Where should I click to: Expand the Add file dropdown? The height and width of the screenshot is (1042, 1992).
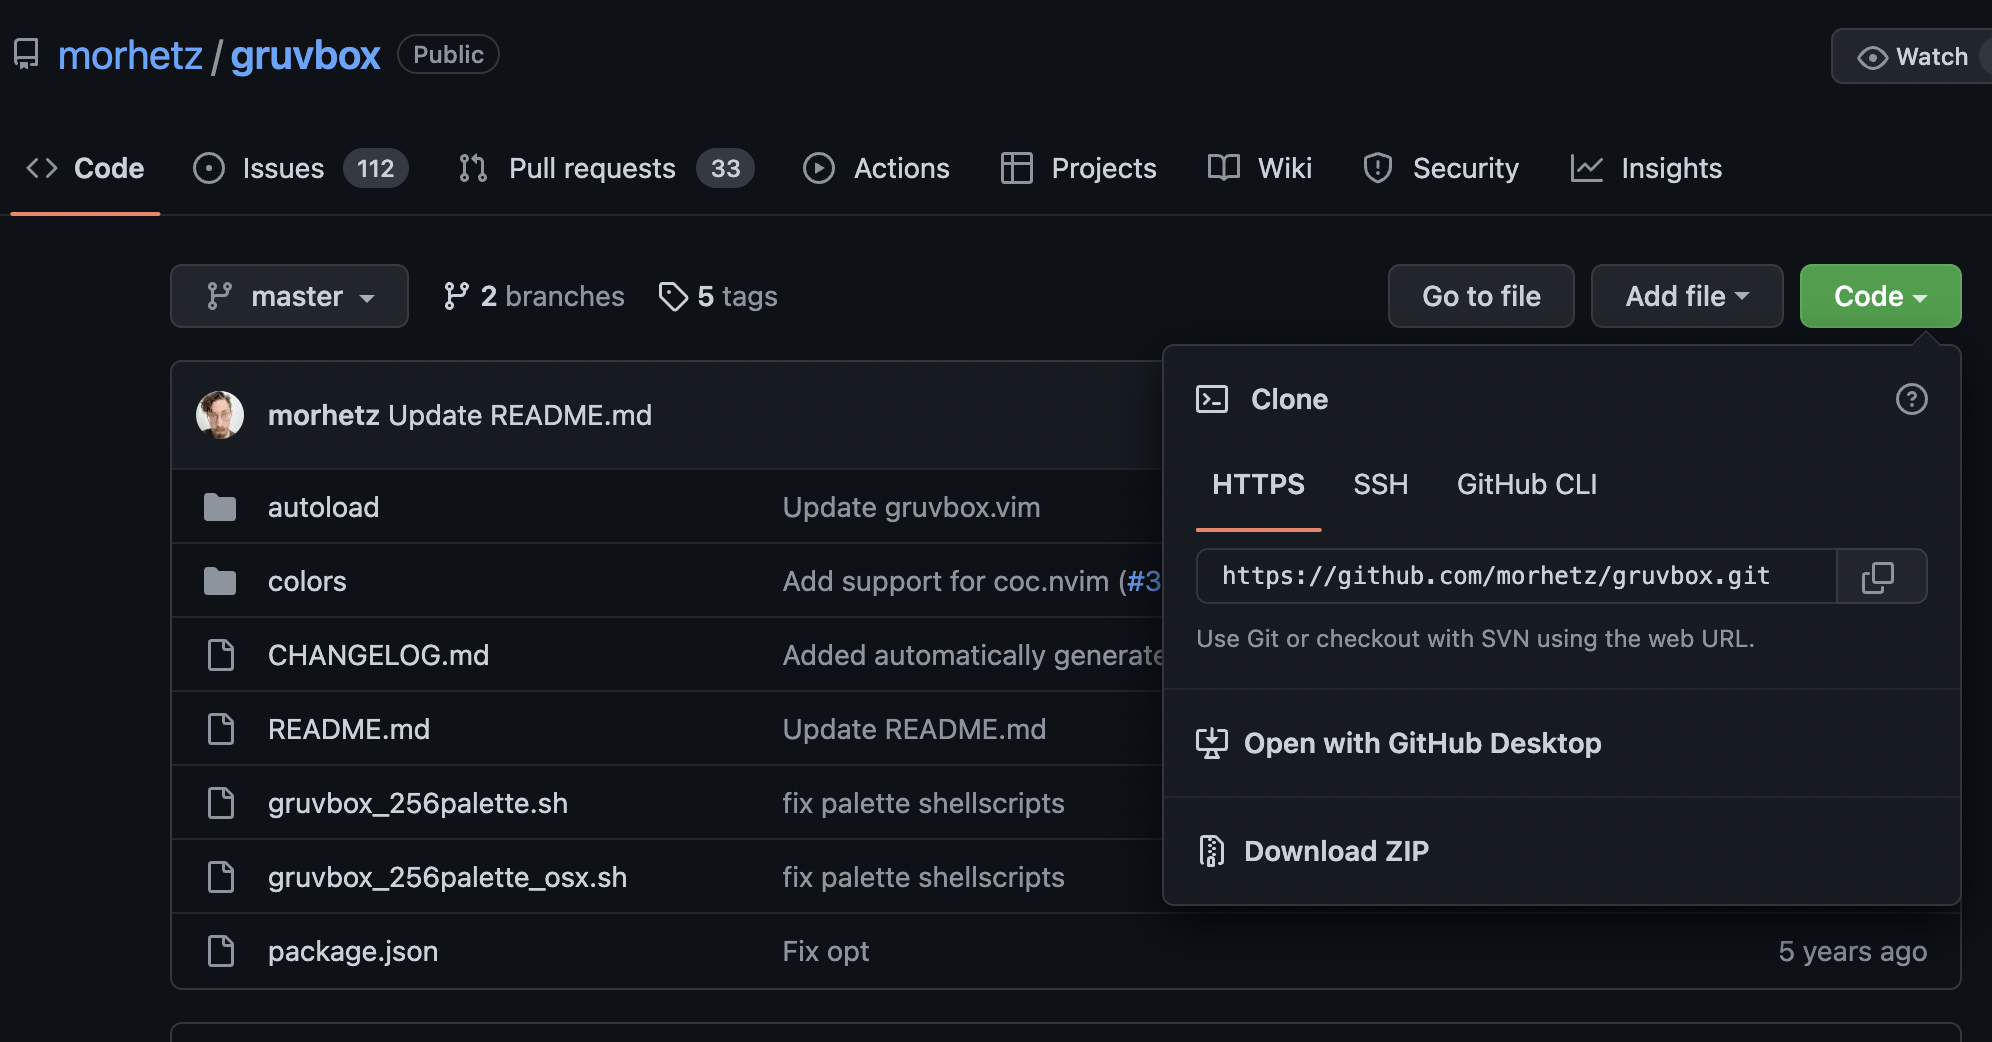coord(1687,296)
